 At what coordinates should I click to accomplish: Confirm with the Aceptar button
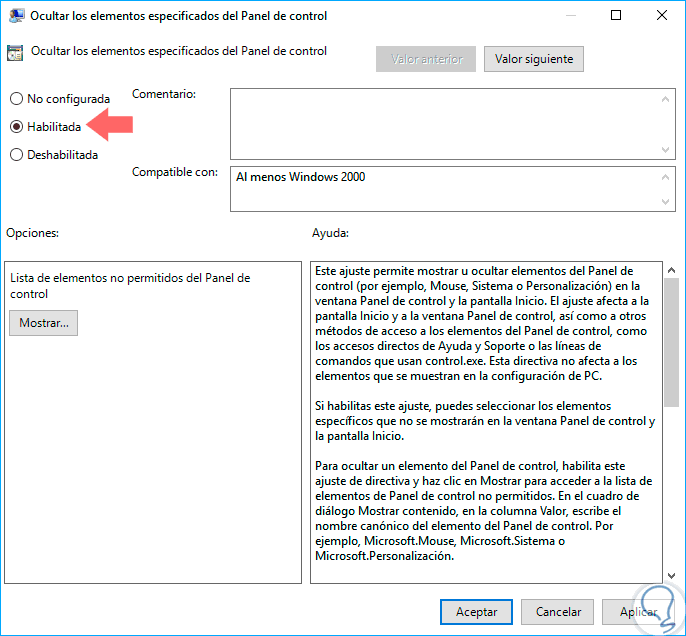(x=476, y=612)
